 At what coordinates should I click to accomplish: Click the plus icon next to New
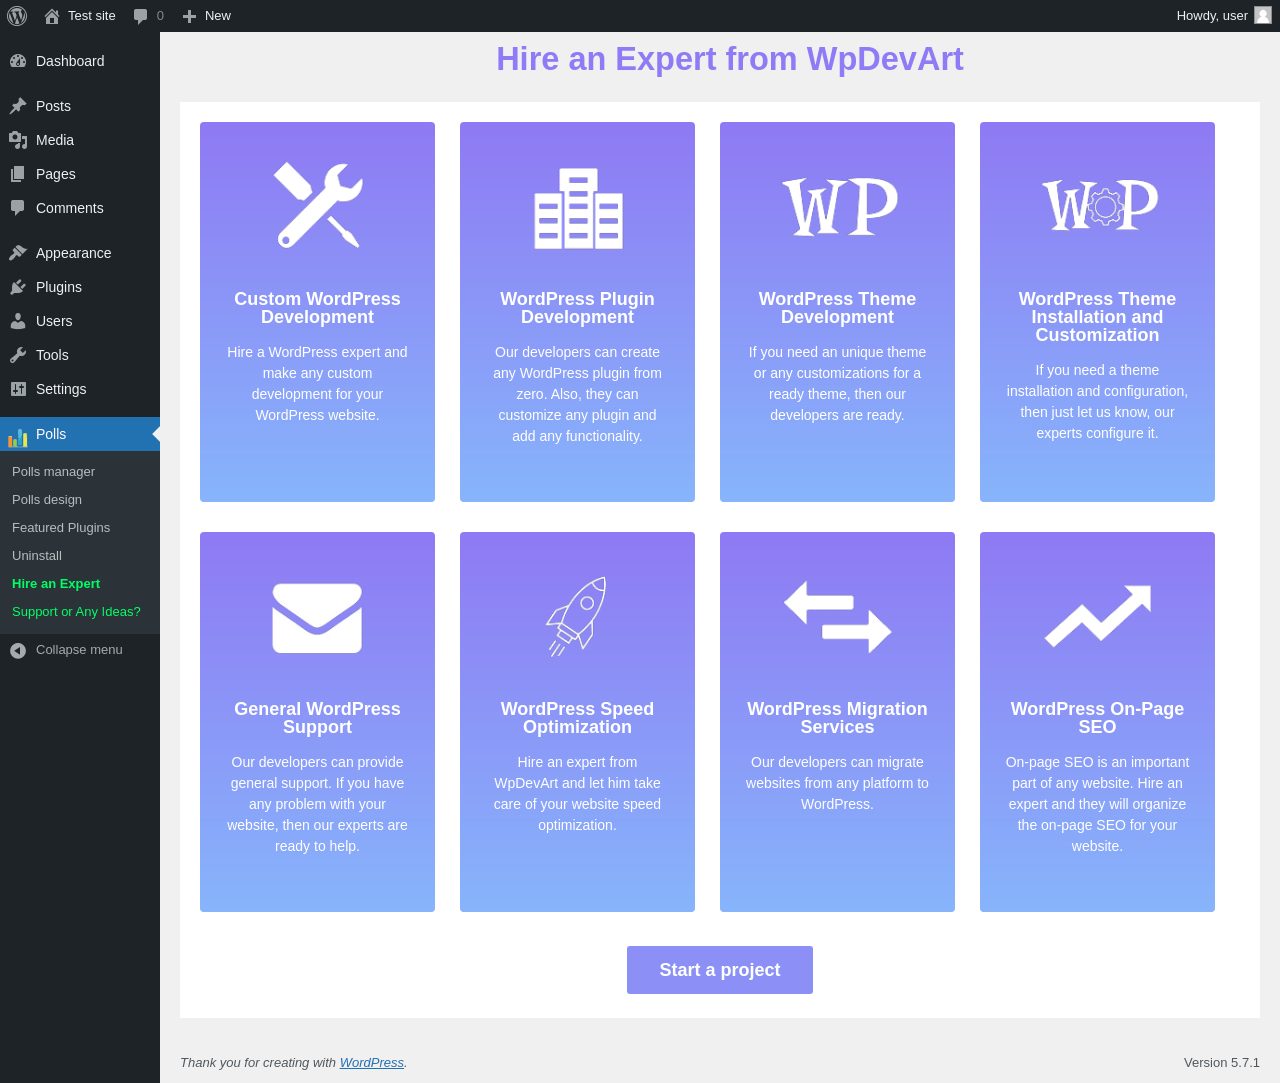pos(189,16)
